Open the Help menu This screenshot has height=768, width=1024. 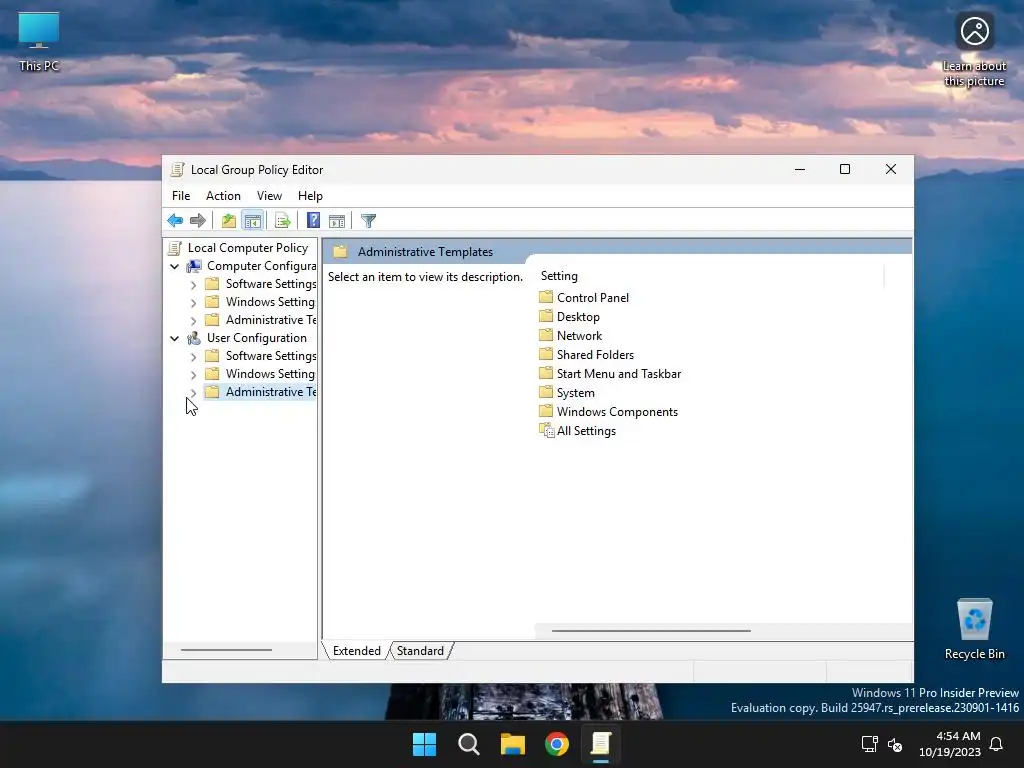click(310, 195)
